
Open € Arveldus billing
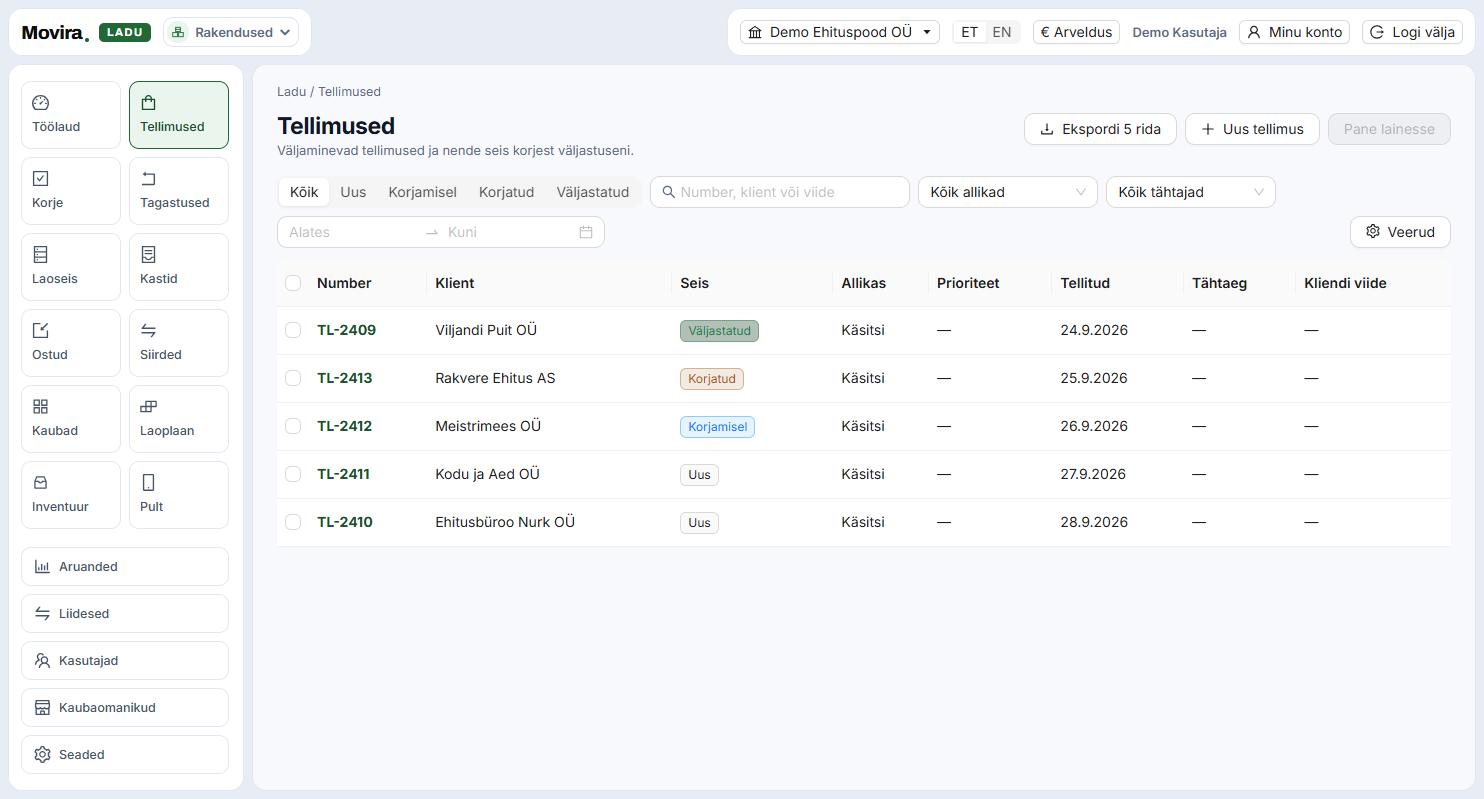click(x=1076, y=32)
